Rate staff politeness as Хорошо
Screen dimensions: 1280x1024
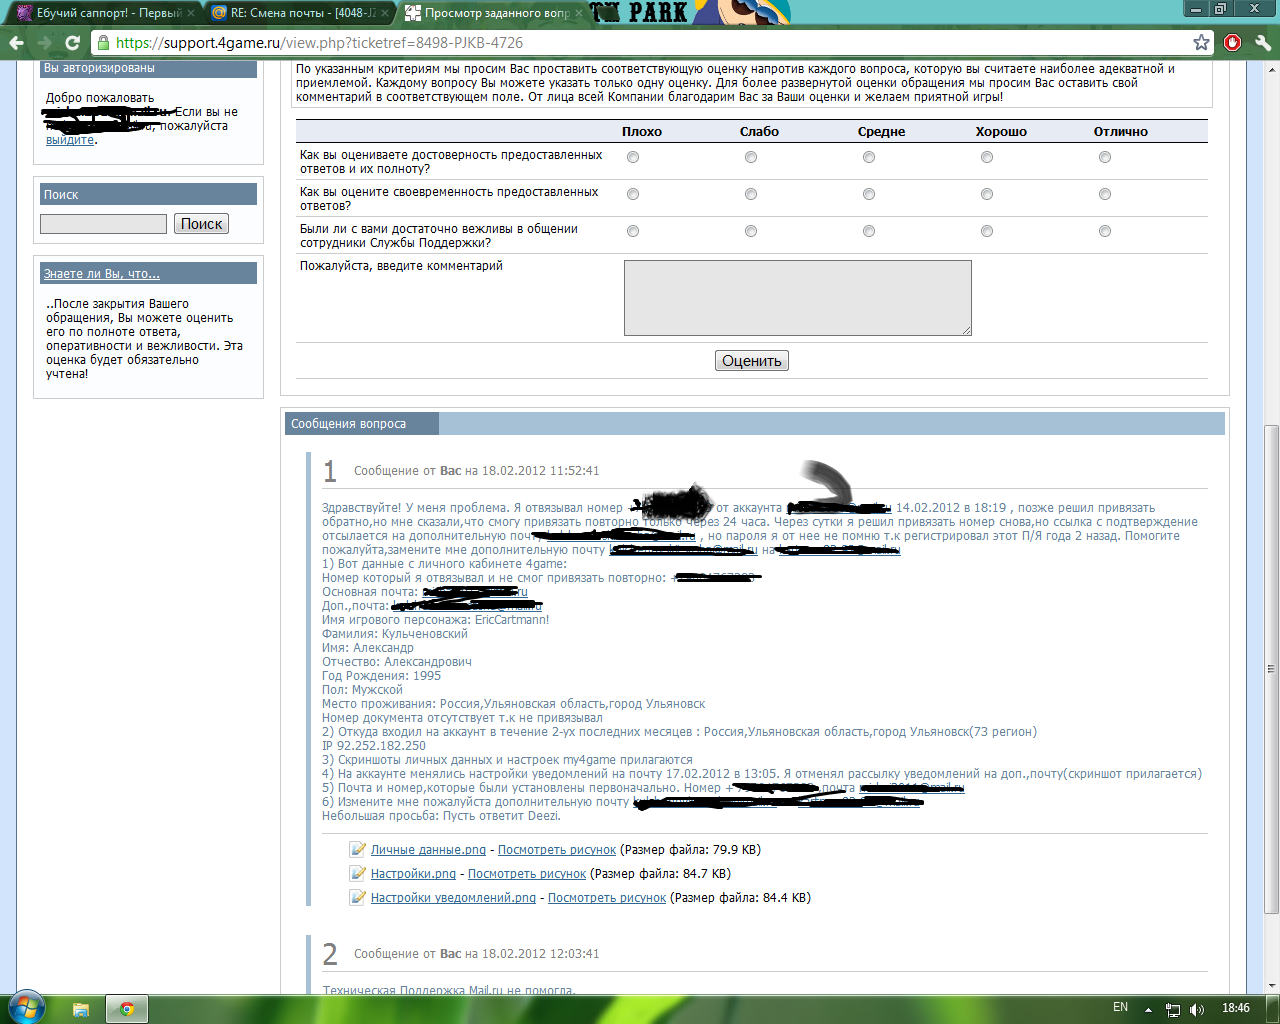point(987,231)
